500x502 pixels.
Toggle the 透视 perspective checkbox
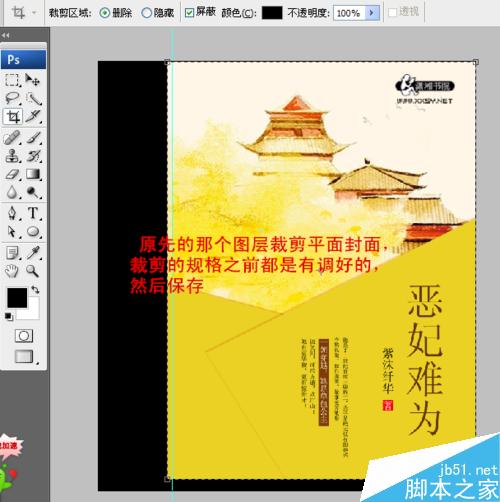[393, 13]
